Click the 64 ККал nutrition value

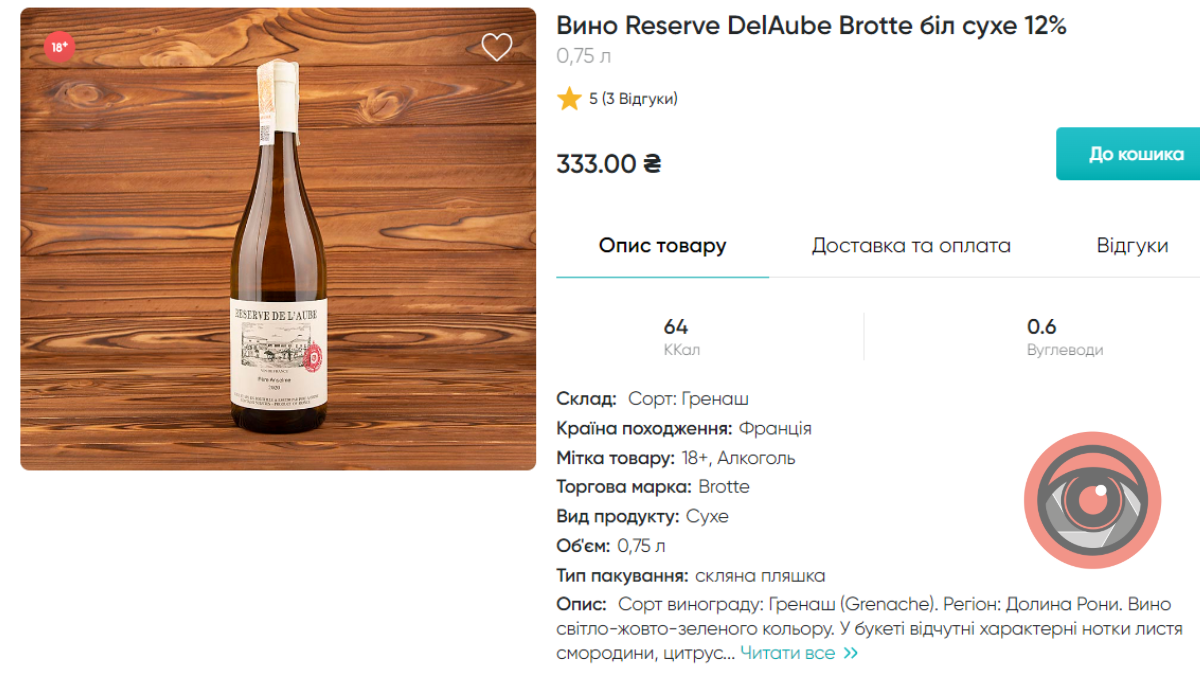[x=676, y=337]
